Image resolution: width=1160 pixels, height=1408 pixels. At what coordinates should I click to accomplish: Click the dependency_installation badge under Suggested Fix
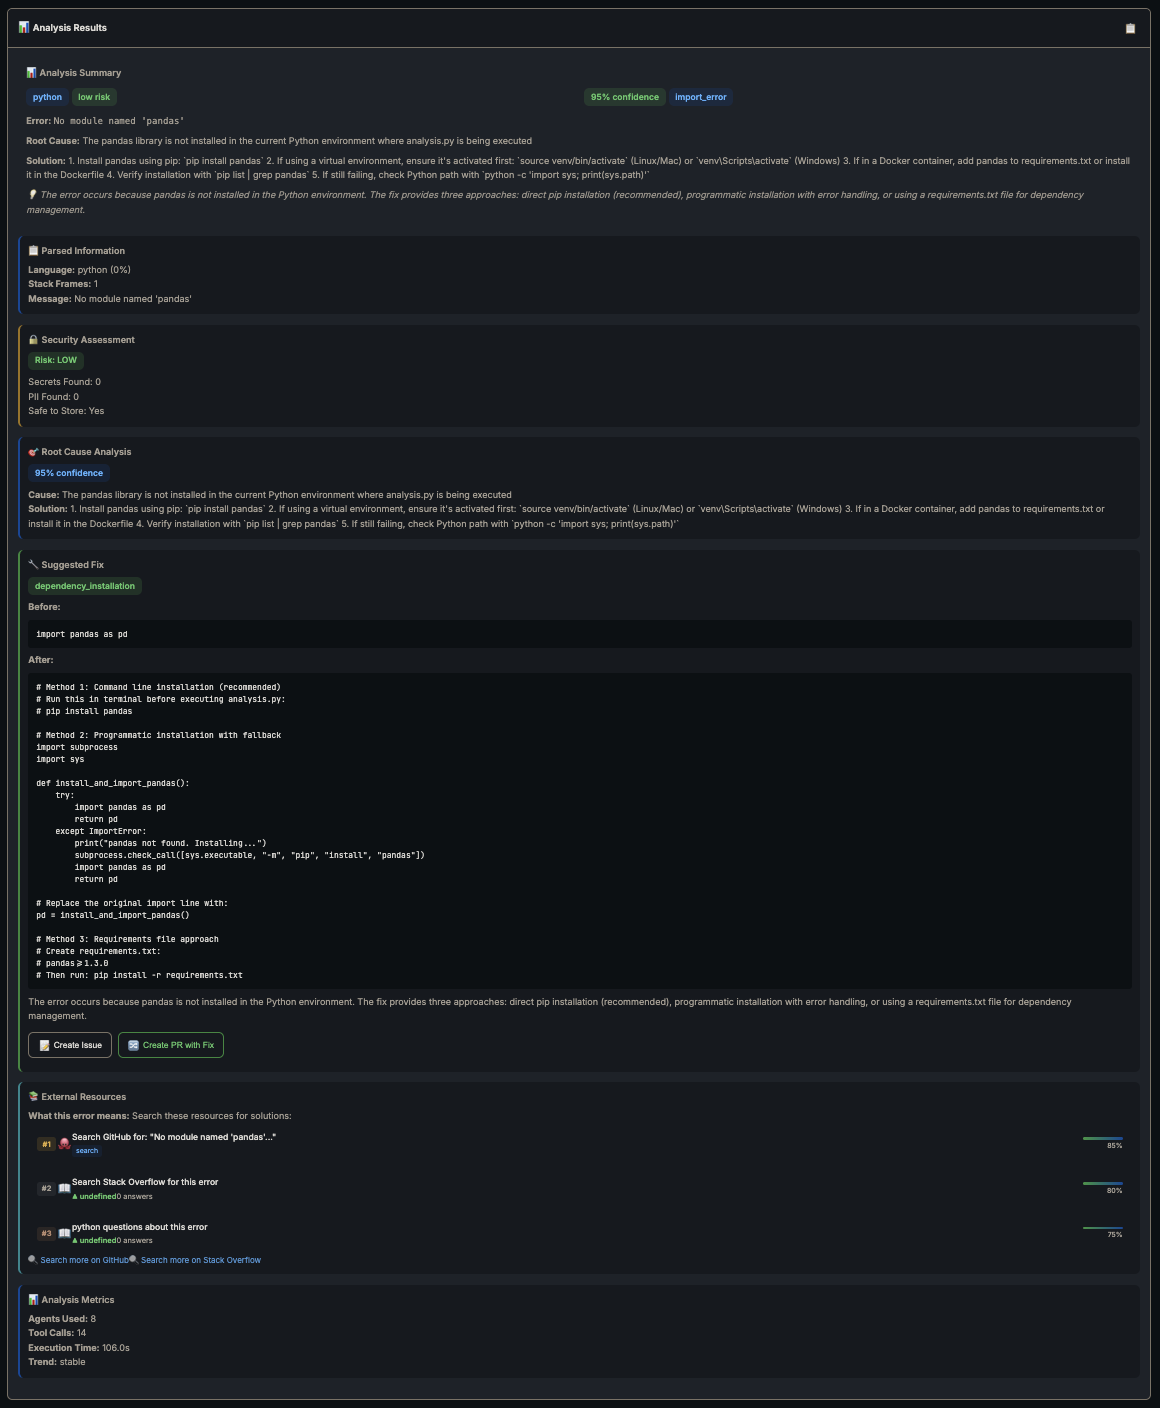coord(85,586)
